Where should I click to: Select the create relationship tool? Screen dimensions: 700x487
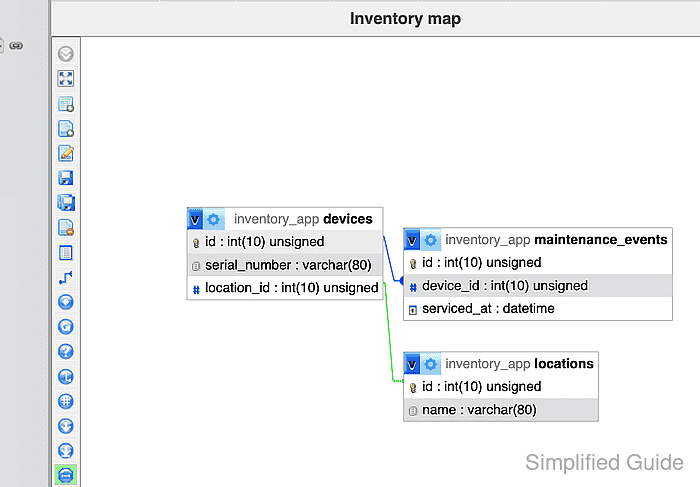click(66, 277)
